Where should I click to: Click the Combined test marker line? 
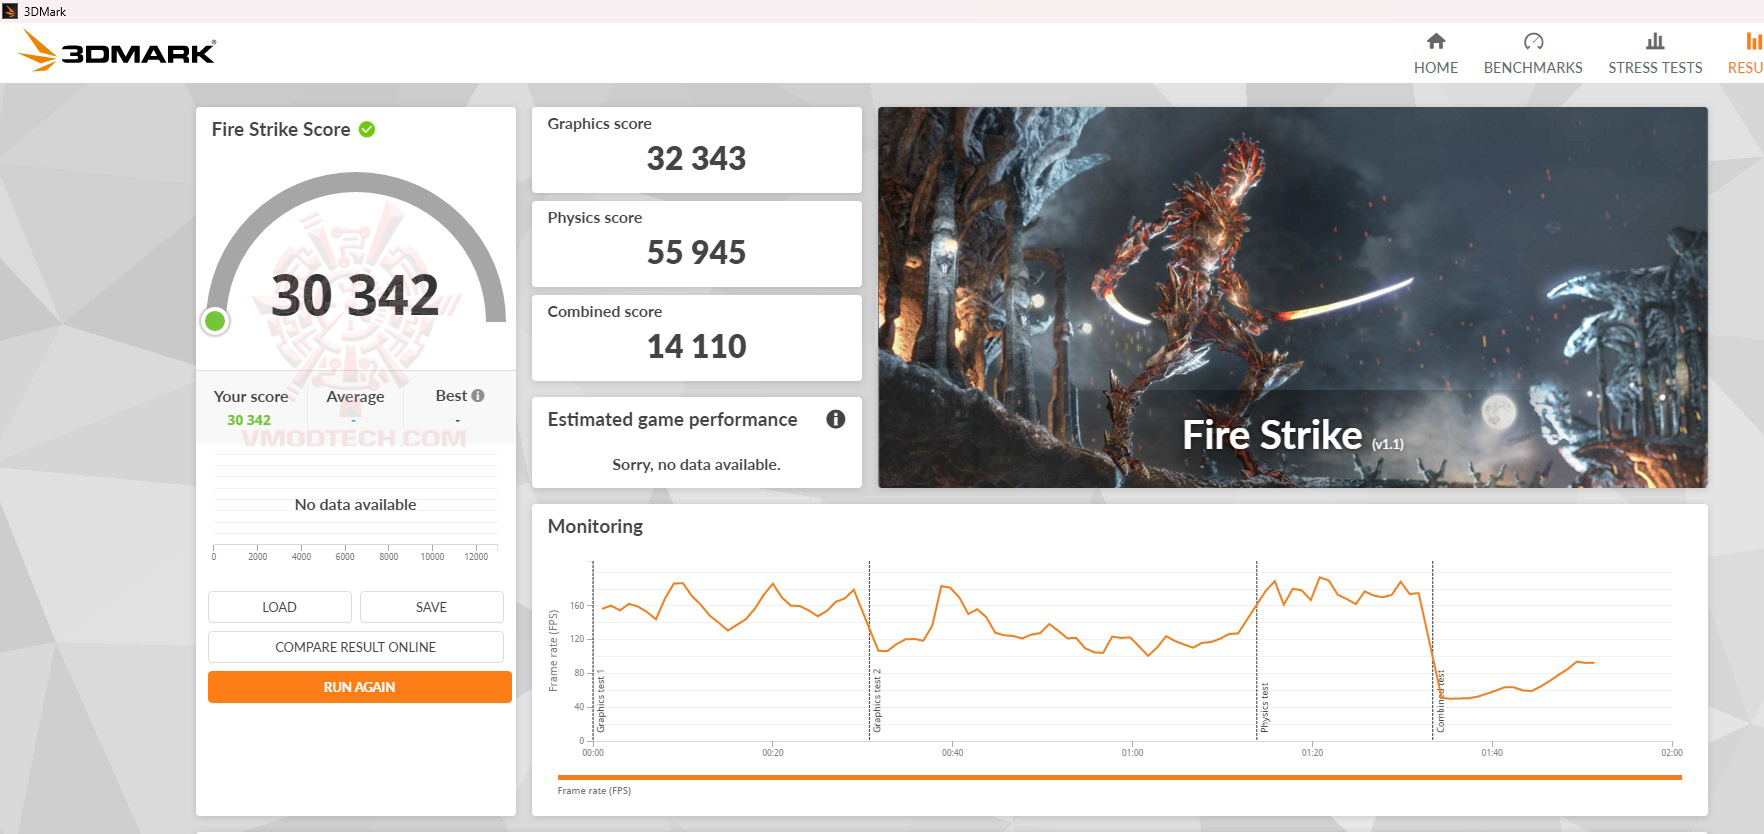click(1433, 651)
